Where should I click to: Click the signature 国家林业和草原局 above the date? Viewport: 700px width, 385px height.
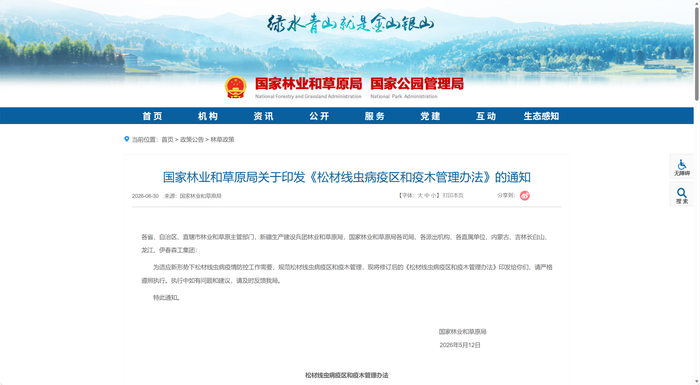[x=462, y=332]
